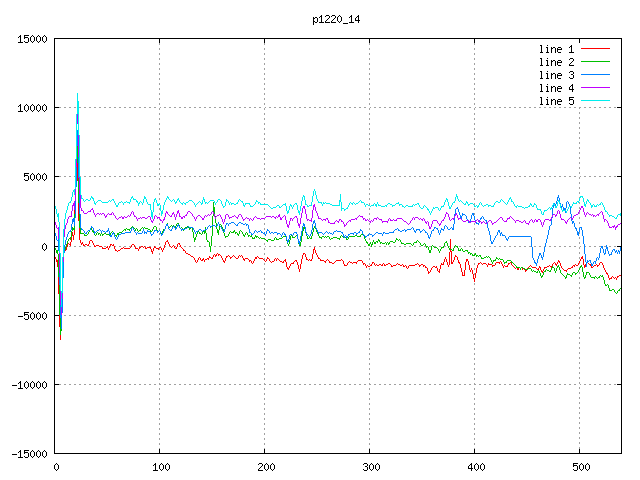Select the 'line 2' legend label
The height and width of the screenshot is (480, 640).
[556, 62]
